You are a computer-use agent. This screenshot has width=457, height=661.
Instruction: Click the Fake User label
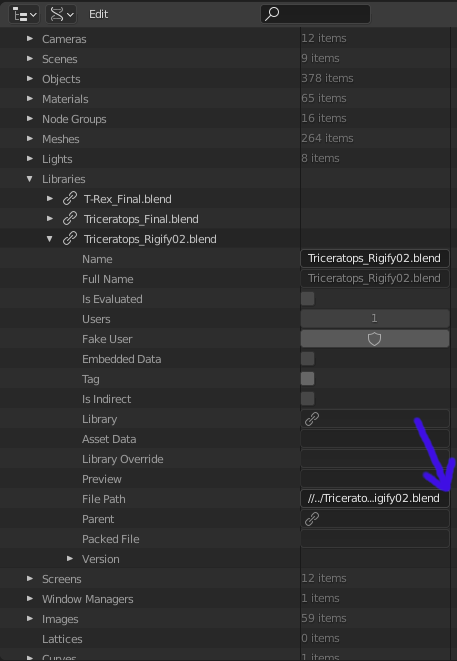[107, 339]
